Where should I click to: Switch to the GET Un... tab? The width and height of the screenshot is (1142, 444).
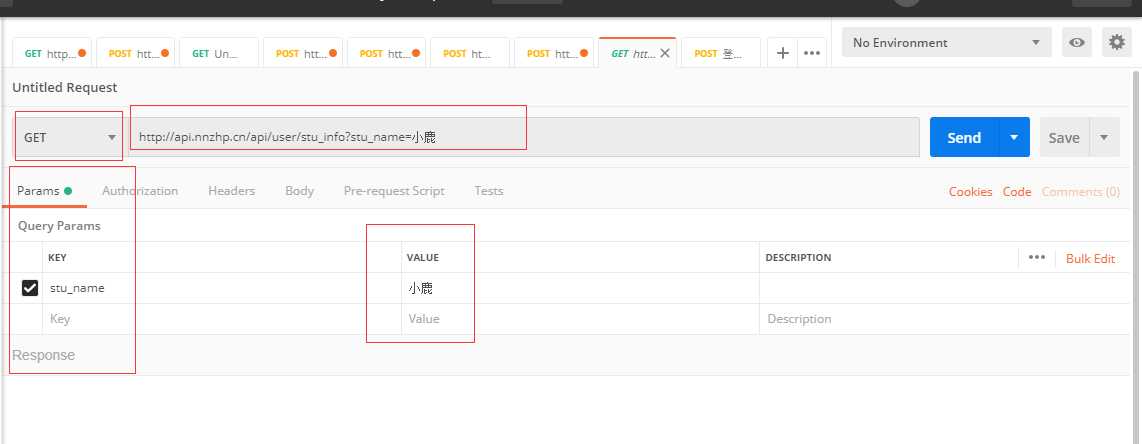[x=219, y=53]
